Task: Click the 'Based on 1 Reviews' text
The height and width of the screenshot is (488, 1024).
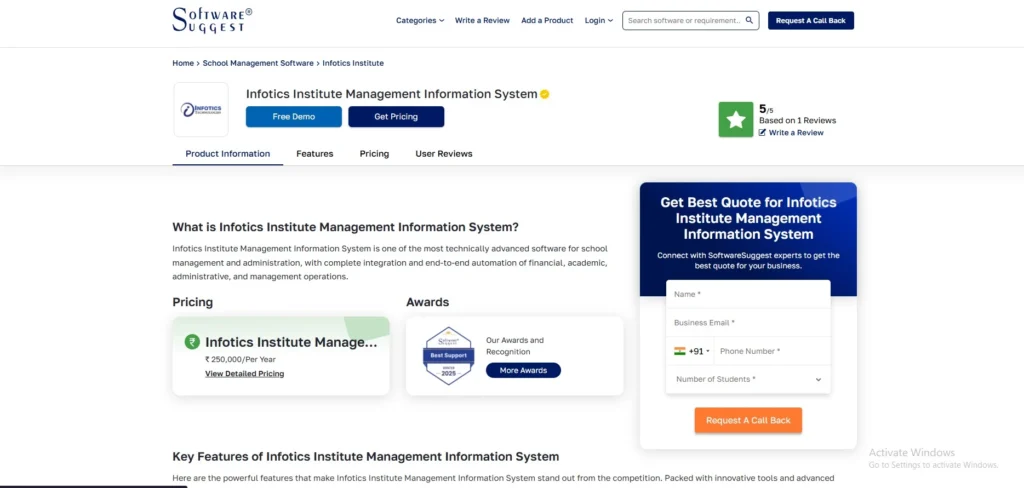Action: (x=797, y=120)
